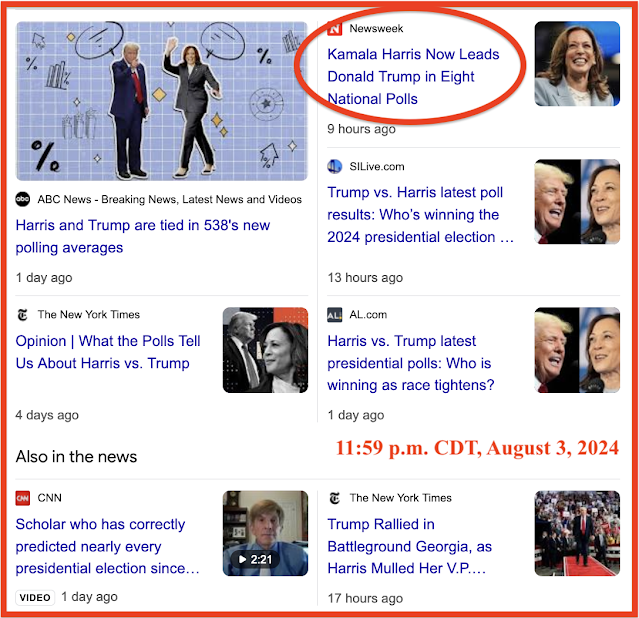The height and width of the screenshot is (618, 639).
Task: Click the ABC News round logo icon
Action: coord(23,199)
